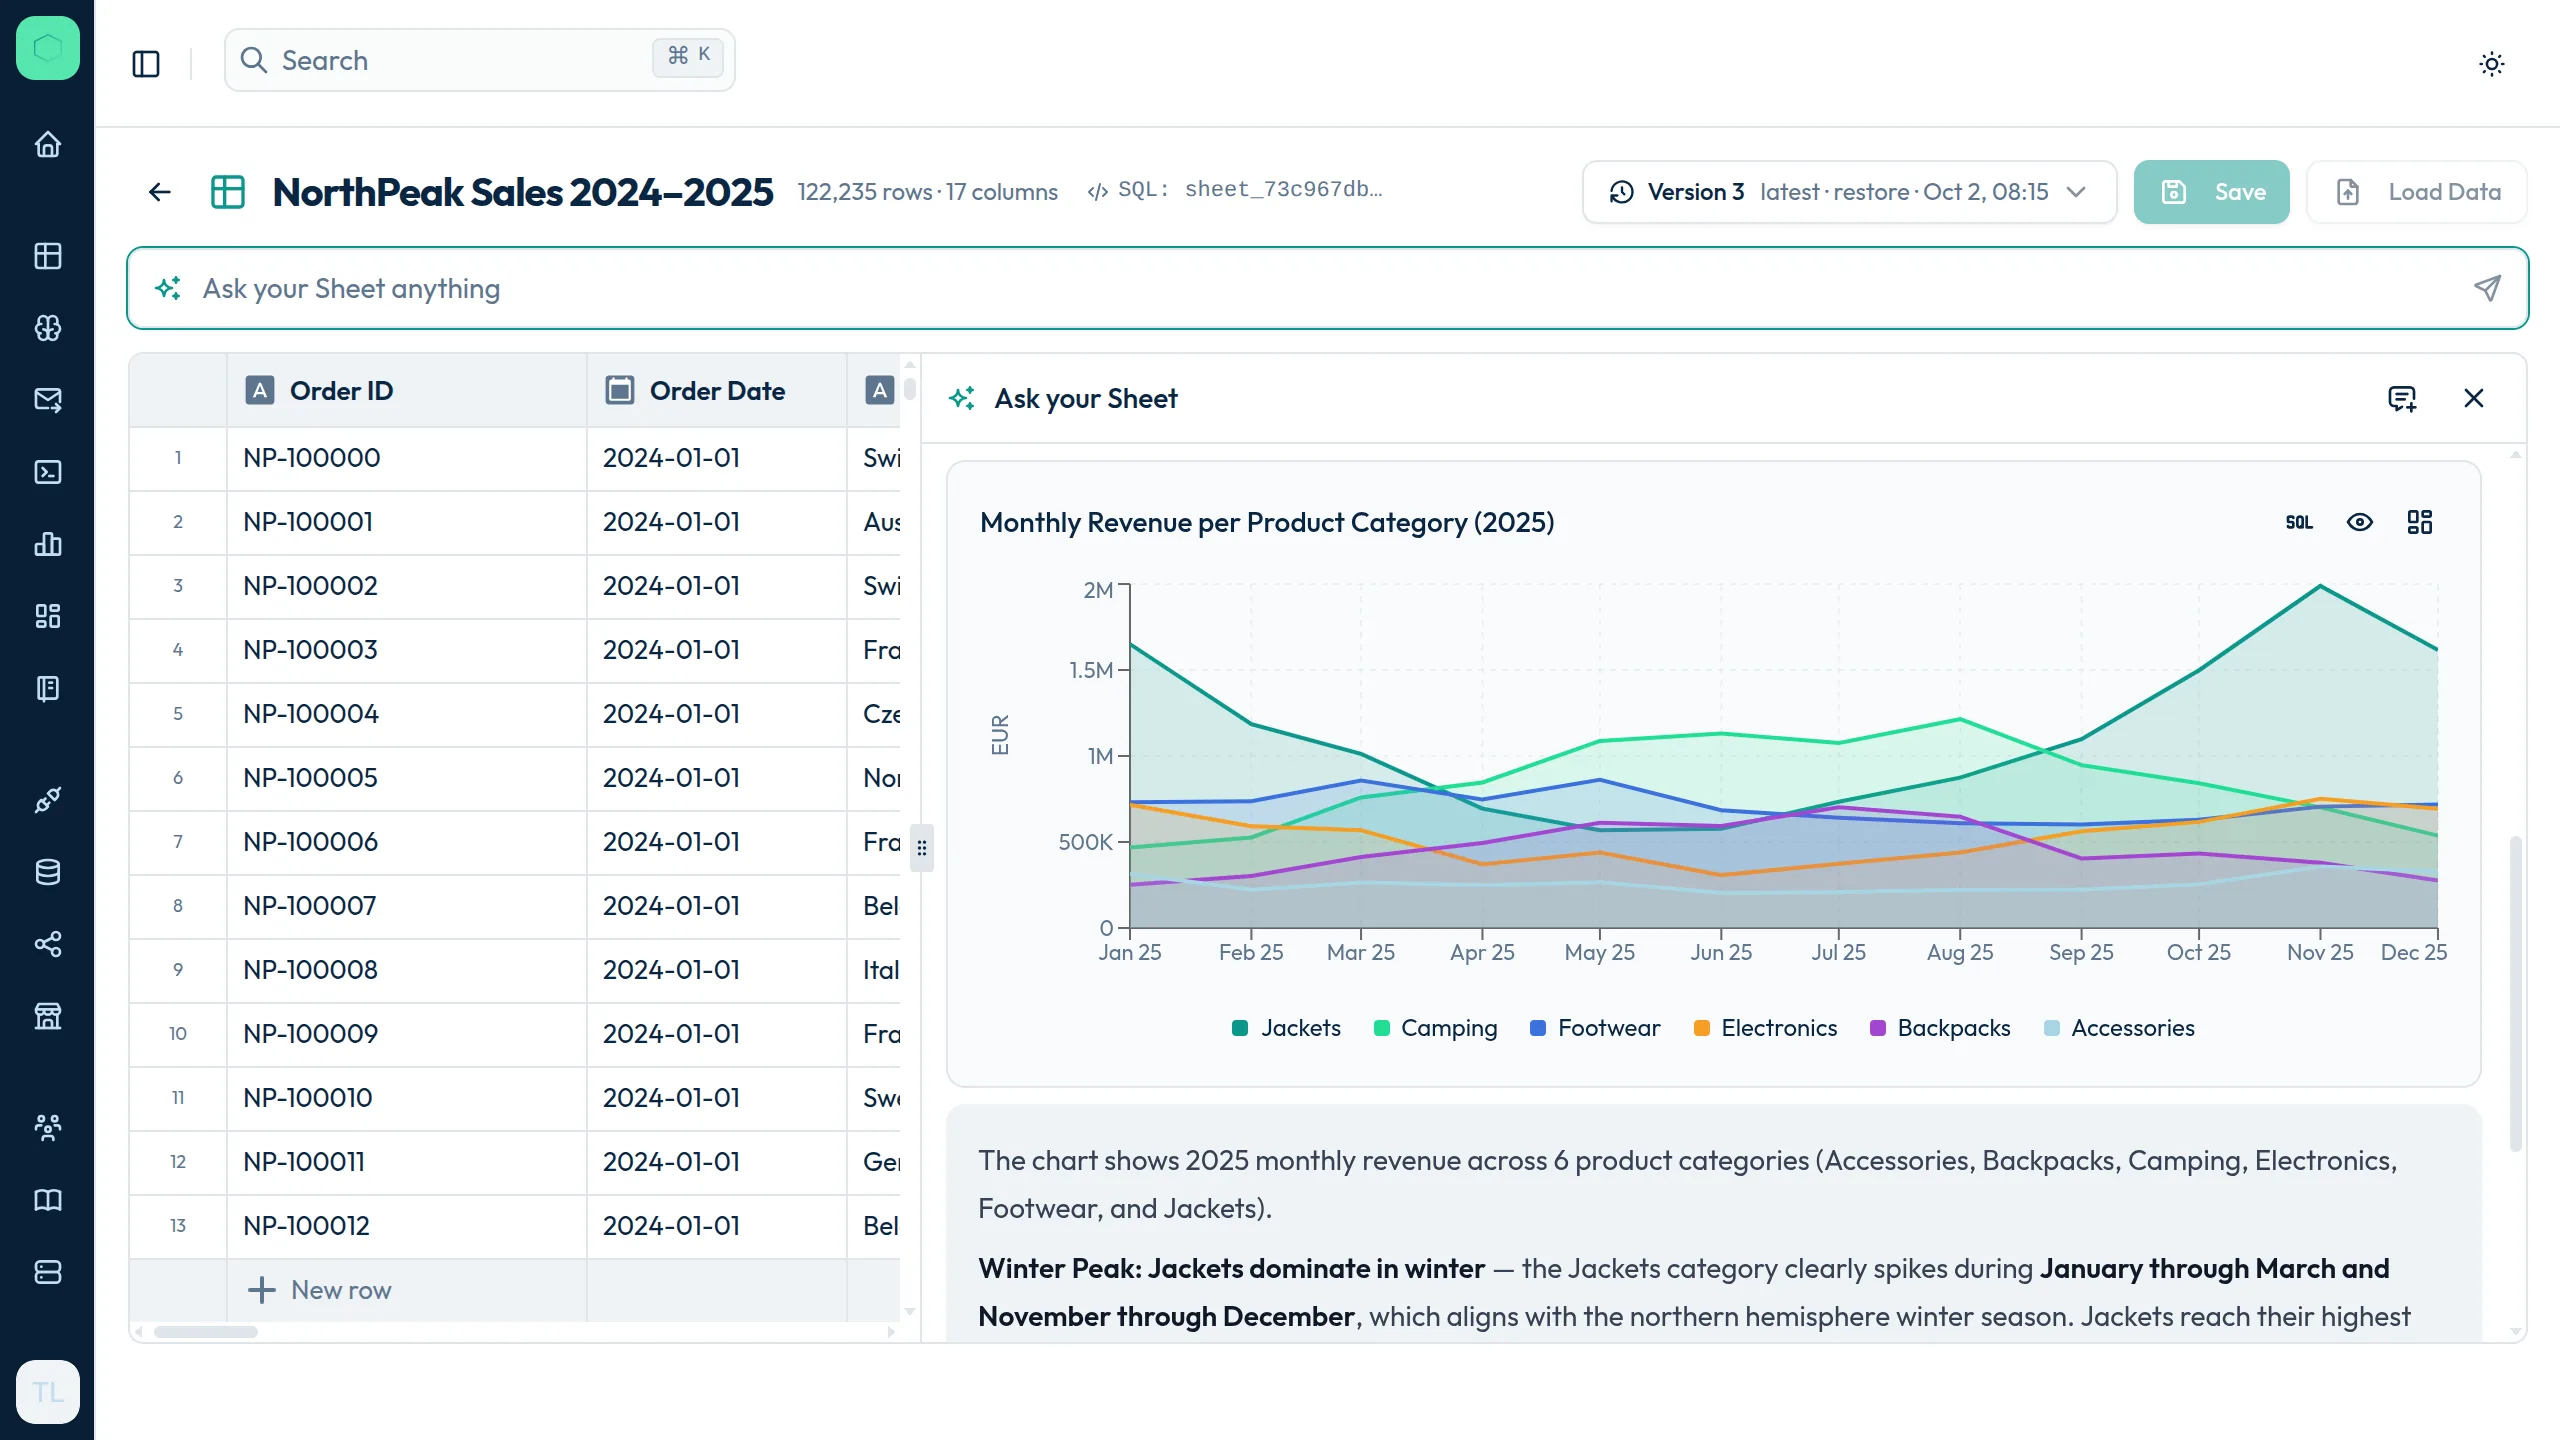Viewport: 2560px width, 1440px height.
Task: Open the mail forwarding sidebar icon
Action: pos(47,400)
